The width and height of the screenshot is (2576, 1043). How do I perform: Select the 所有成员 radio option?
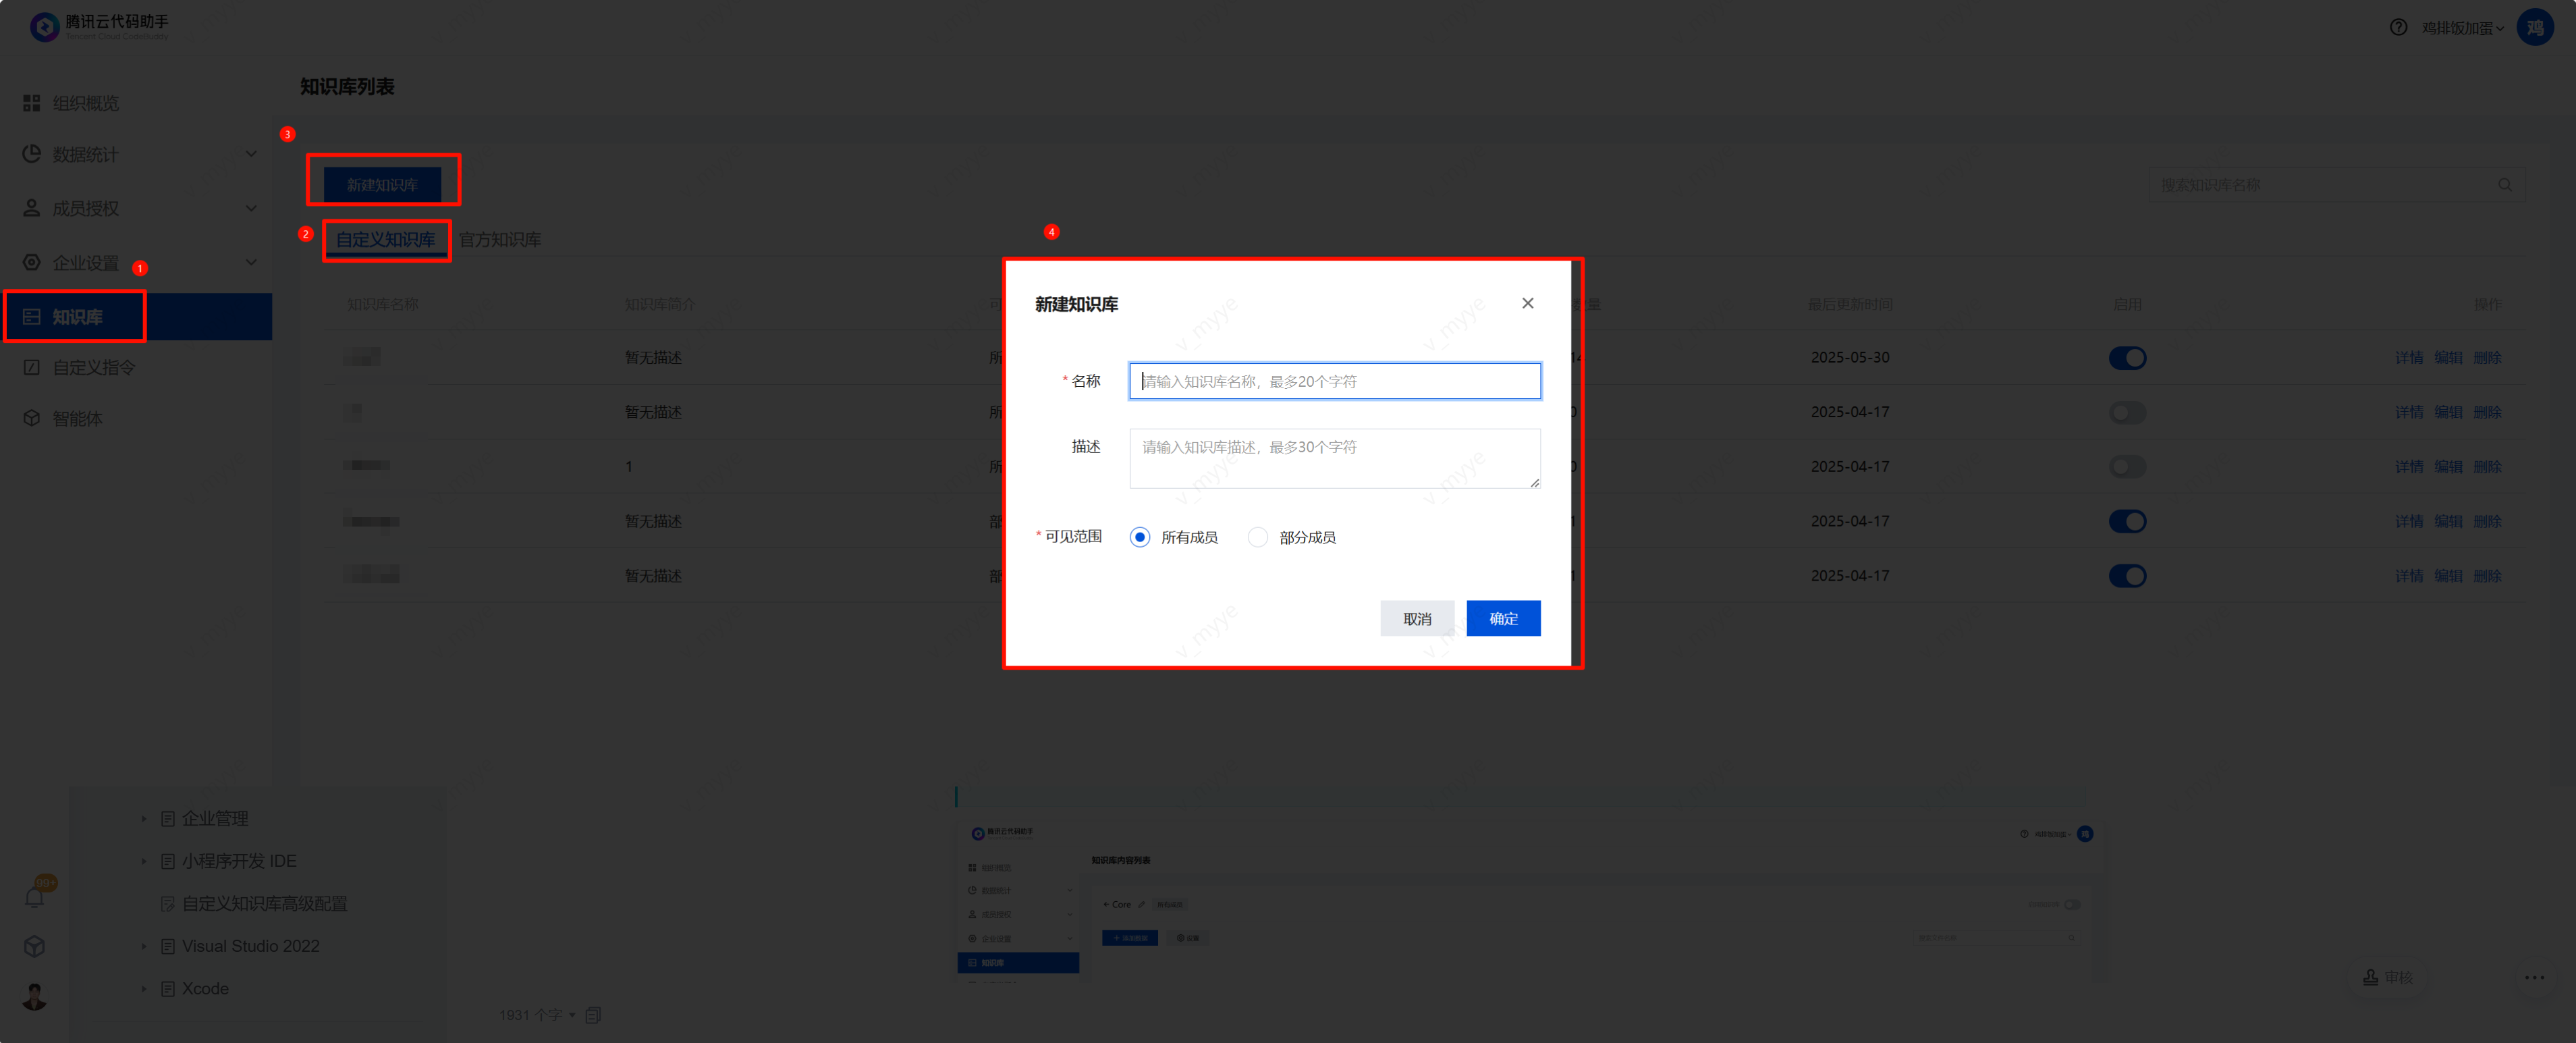(x=1139, y=537)
